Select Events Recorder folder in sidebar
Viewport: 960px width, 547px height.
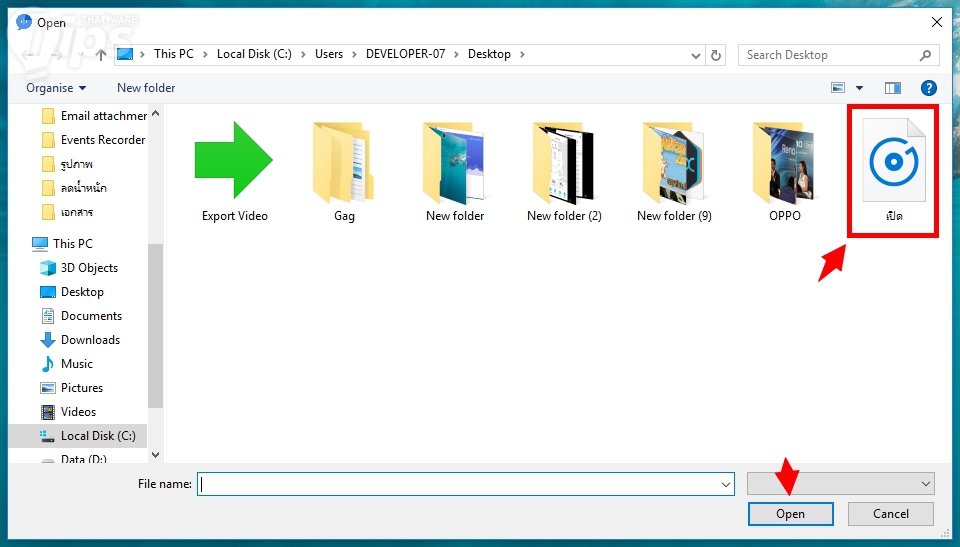tap(94, 140)
